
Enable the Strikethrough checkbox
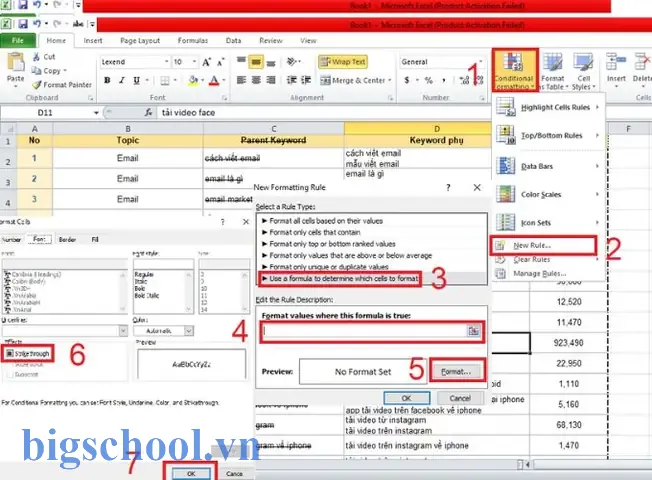coord(10,354)
